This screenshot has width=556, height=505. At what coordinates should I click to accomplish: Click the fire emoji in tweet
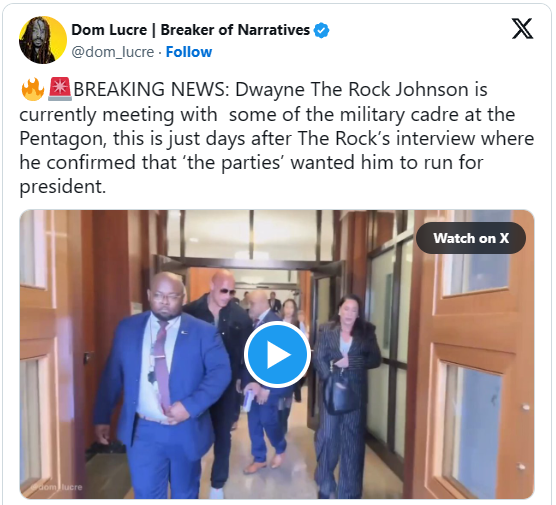(32, 89)
